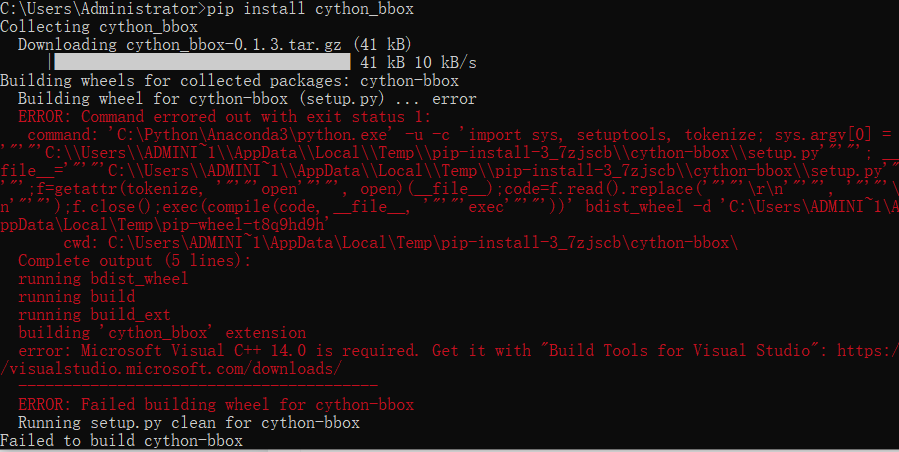
Task: Click the 'pip install cython_bbox' command text
Action: pos(307,9)
